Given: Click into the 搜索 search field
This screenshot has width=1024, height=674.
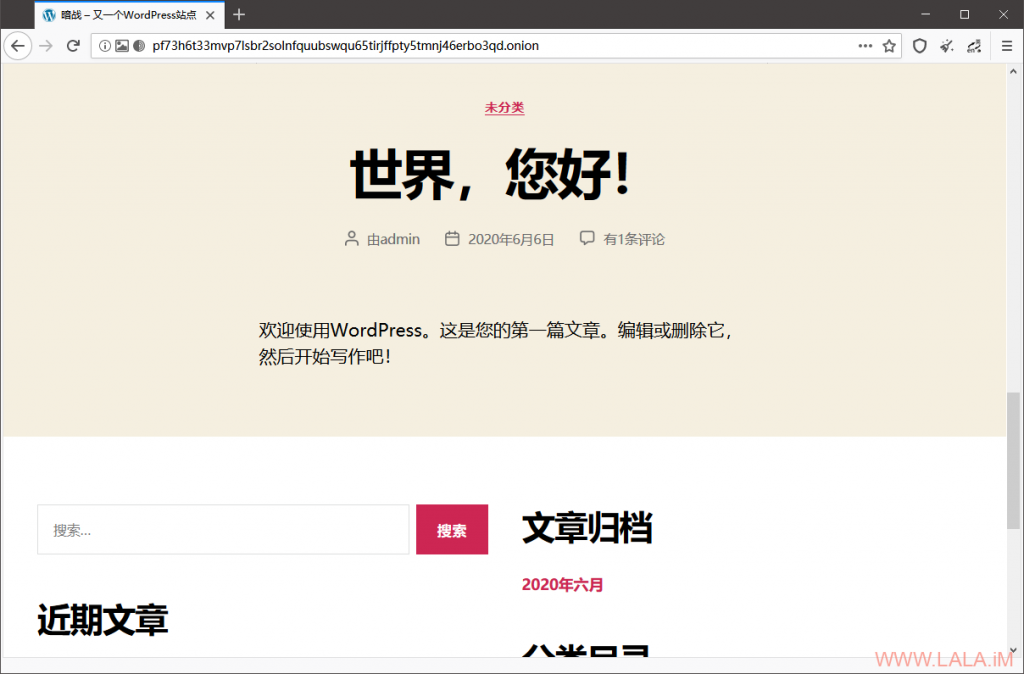Looking at the screenshot, I should pos(223,530).
